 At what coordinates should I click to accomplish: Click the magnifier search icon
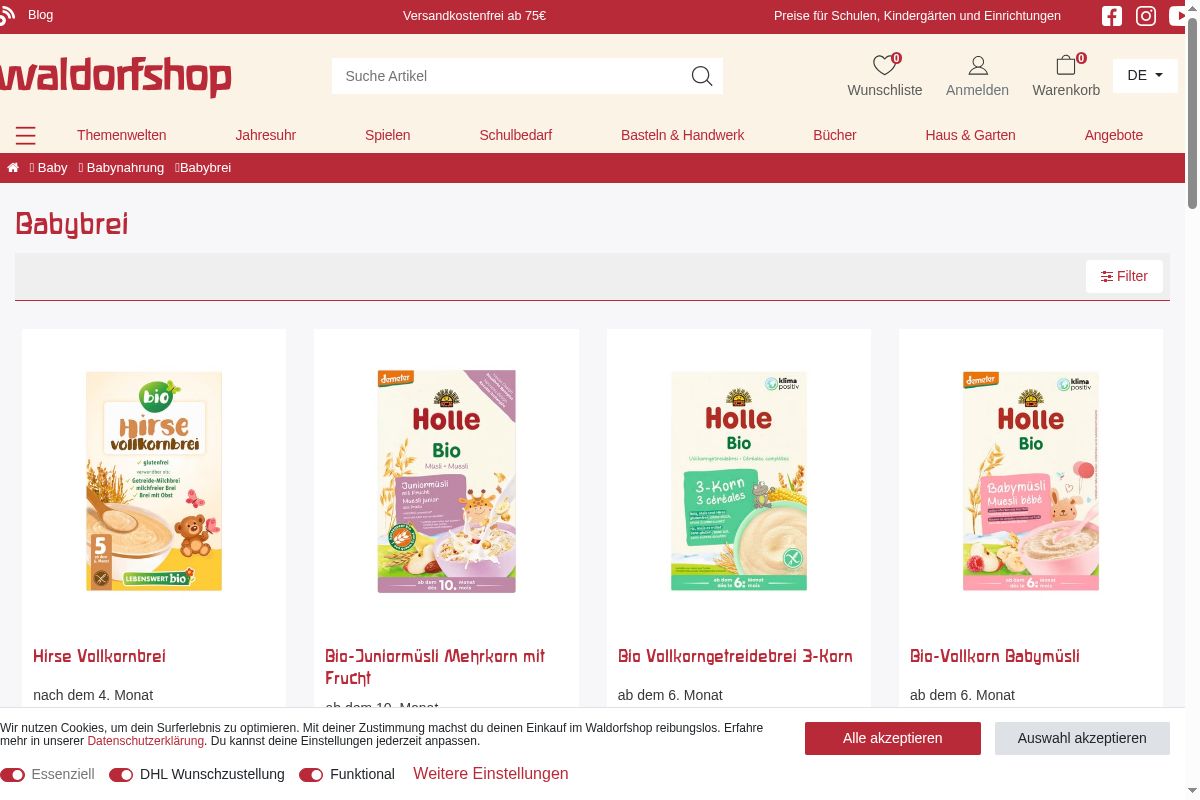tap(702, 76)
